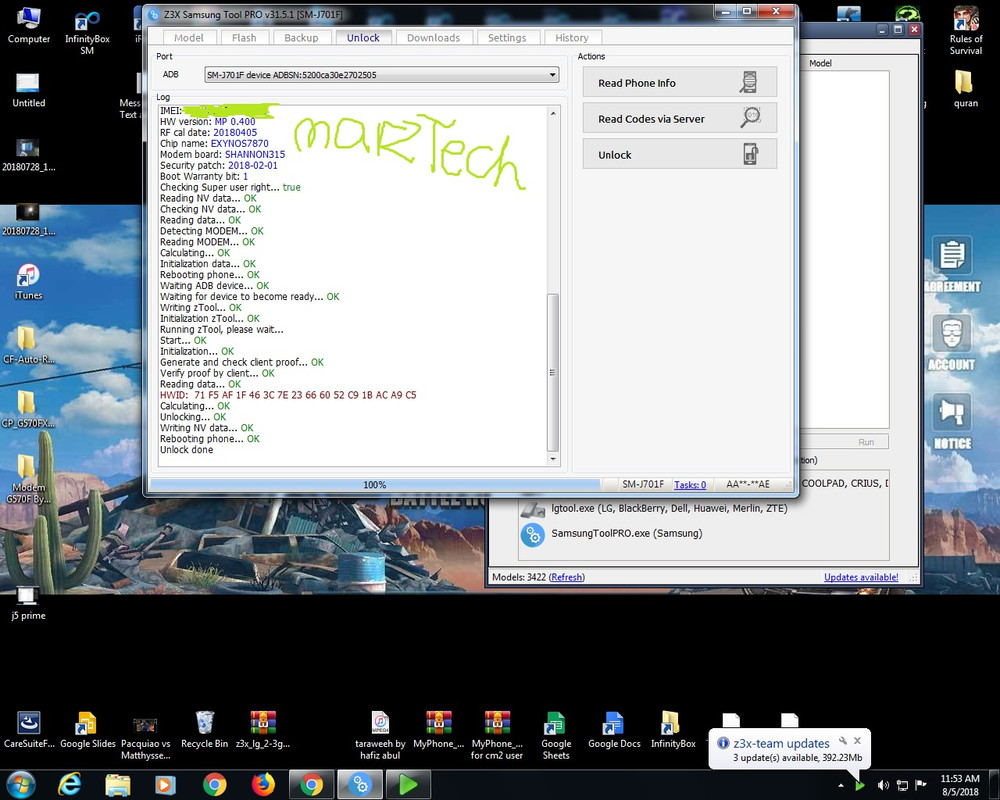Open the Computer desktop icon
1000x800 pixels.
[x=29, y=26]
